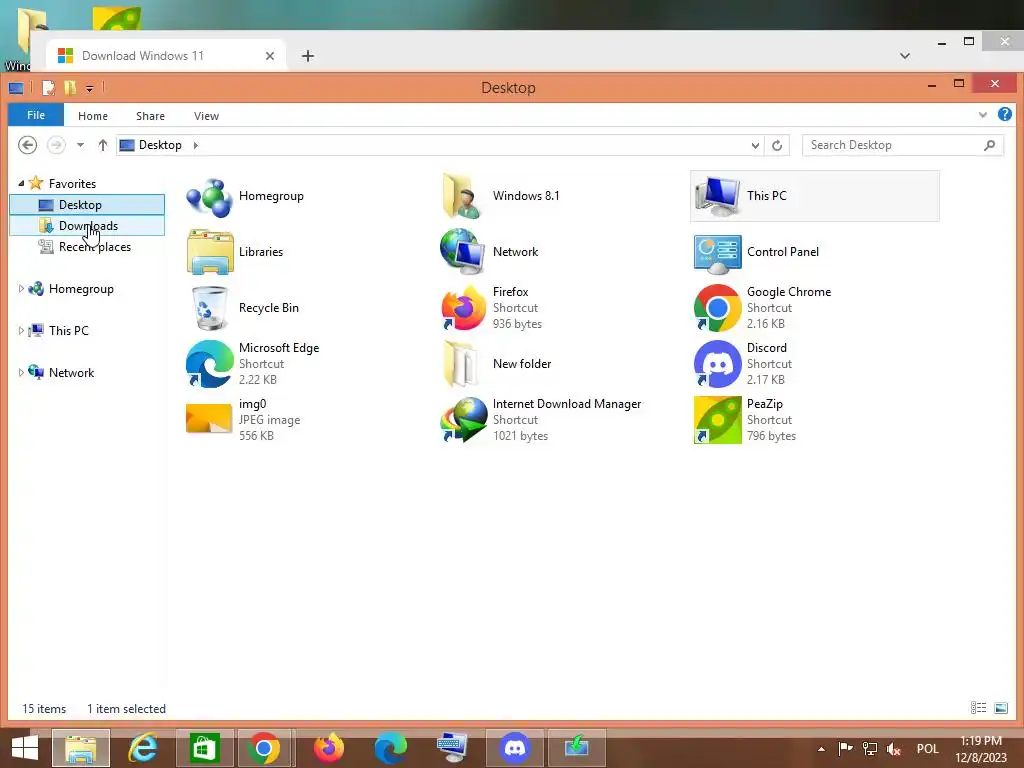Select Desktop under Favorites
The width and height of the screenshot is (1024, 768).
point(87,204)
